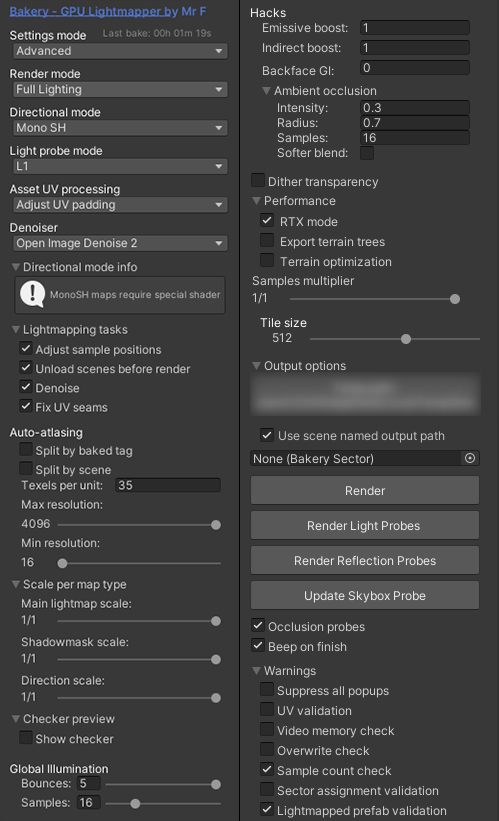Click the object picker circle for Bakery Sector
The image size is (499, 821).
(x=470, y=458)
